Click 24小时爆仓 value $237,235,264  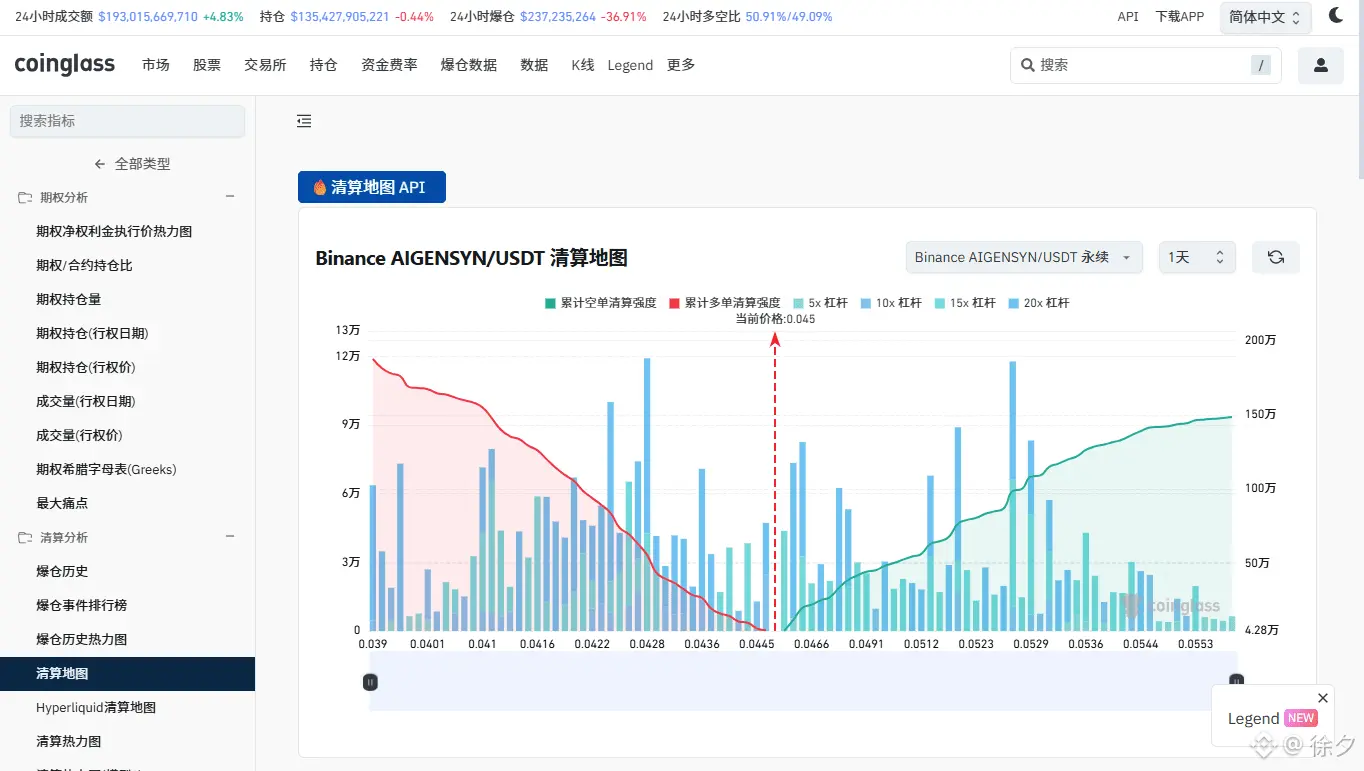[558, 17]
